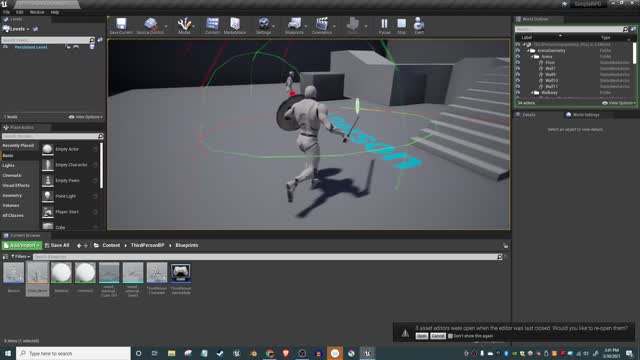The height and width of the screenshot is (360, 640).
Task: Click the Empty Pawn icon
Action: click(x=47, y=180)
